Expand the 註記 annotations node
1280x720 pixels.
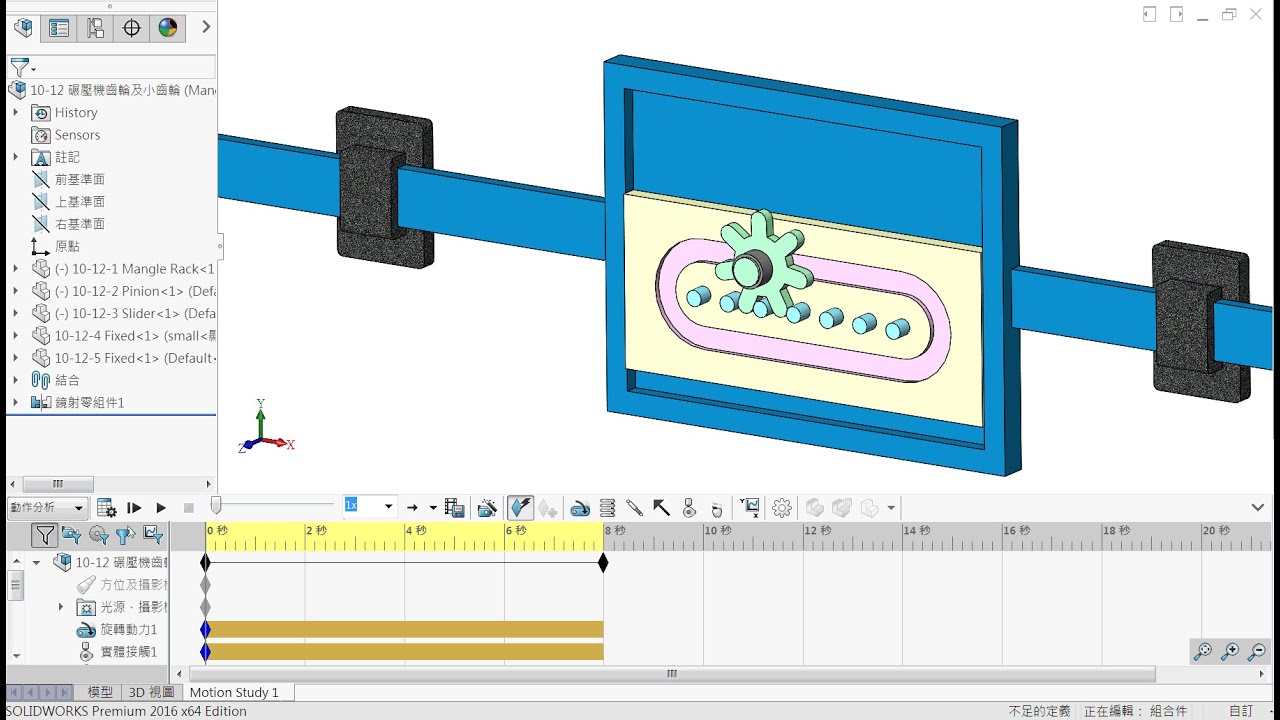pyautogui.click(x=15, y=157)
